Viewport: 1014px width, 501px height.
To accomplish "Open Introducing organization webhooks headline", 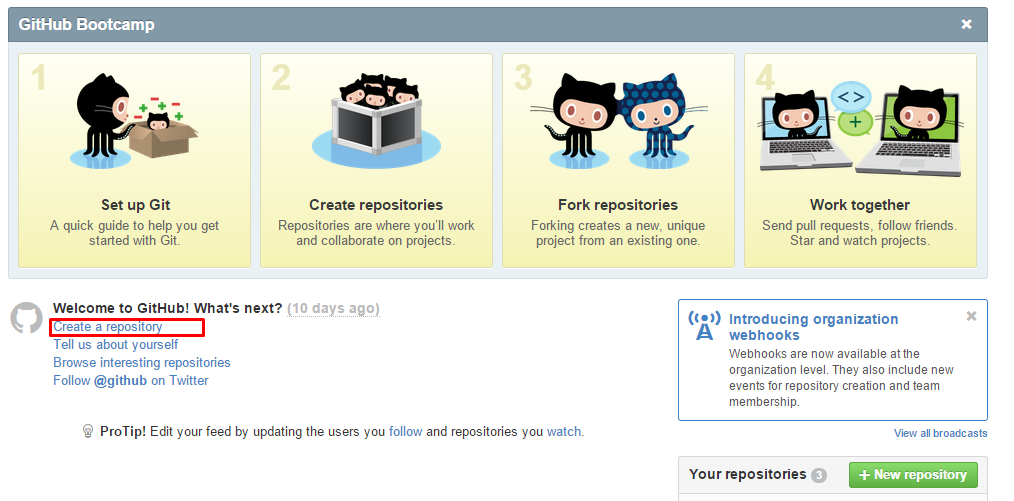I will (x=814, y=327).
